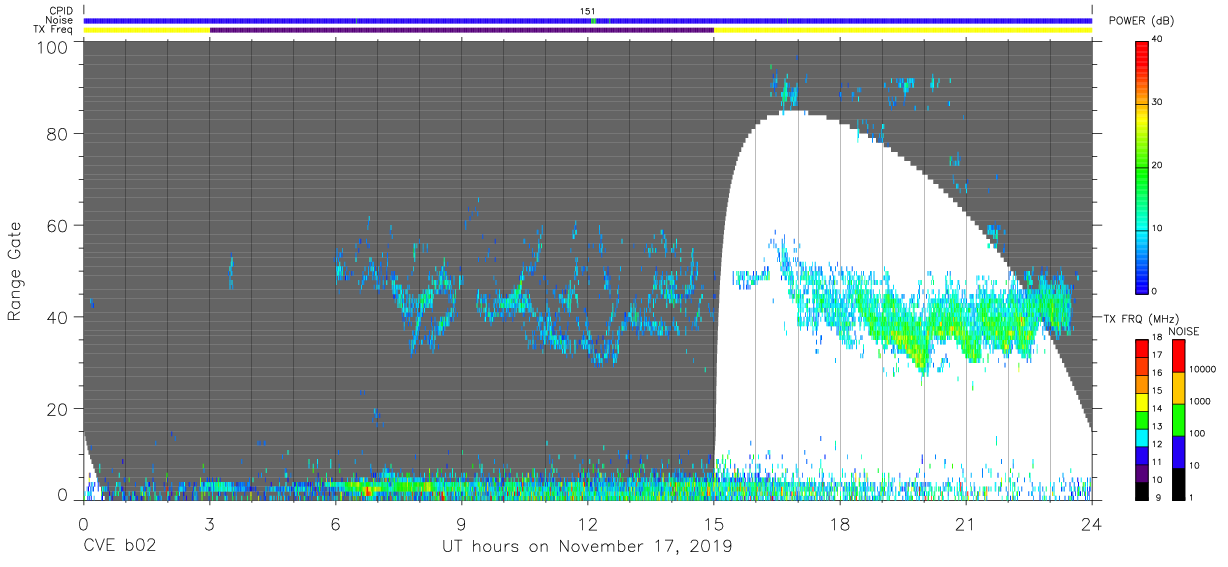Select the 1000 noise legend label
This screenshot has width=1228, height=567.
click(x=1200, y=401)
